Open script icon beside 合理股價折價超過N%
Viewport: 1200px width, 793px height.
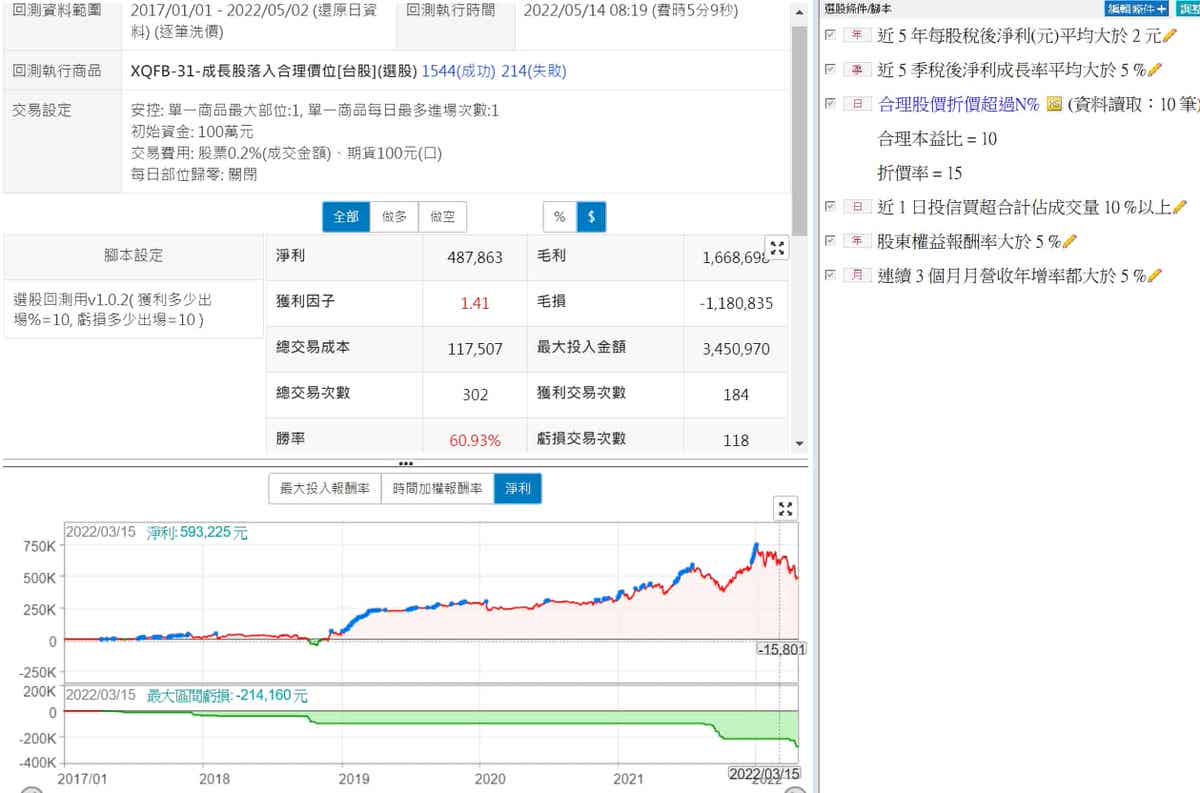coord(1053,104)
